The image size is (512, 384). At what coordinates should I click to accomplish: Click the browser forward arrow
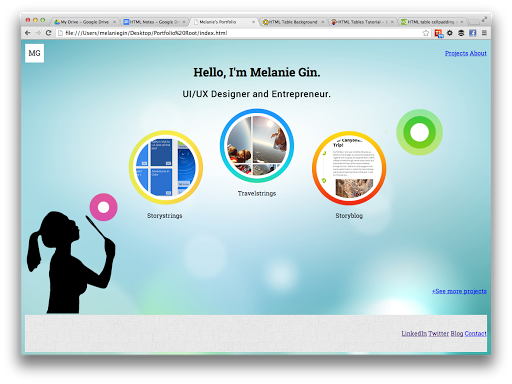pos(38,33)
